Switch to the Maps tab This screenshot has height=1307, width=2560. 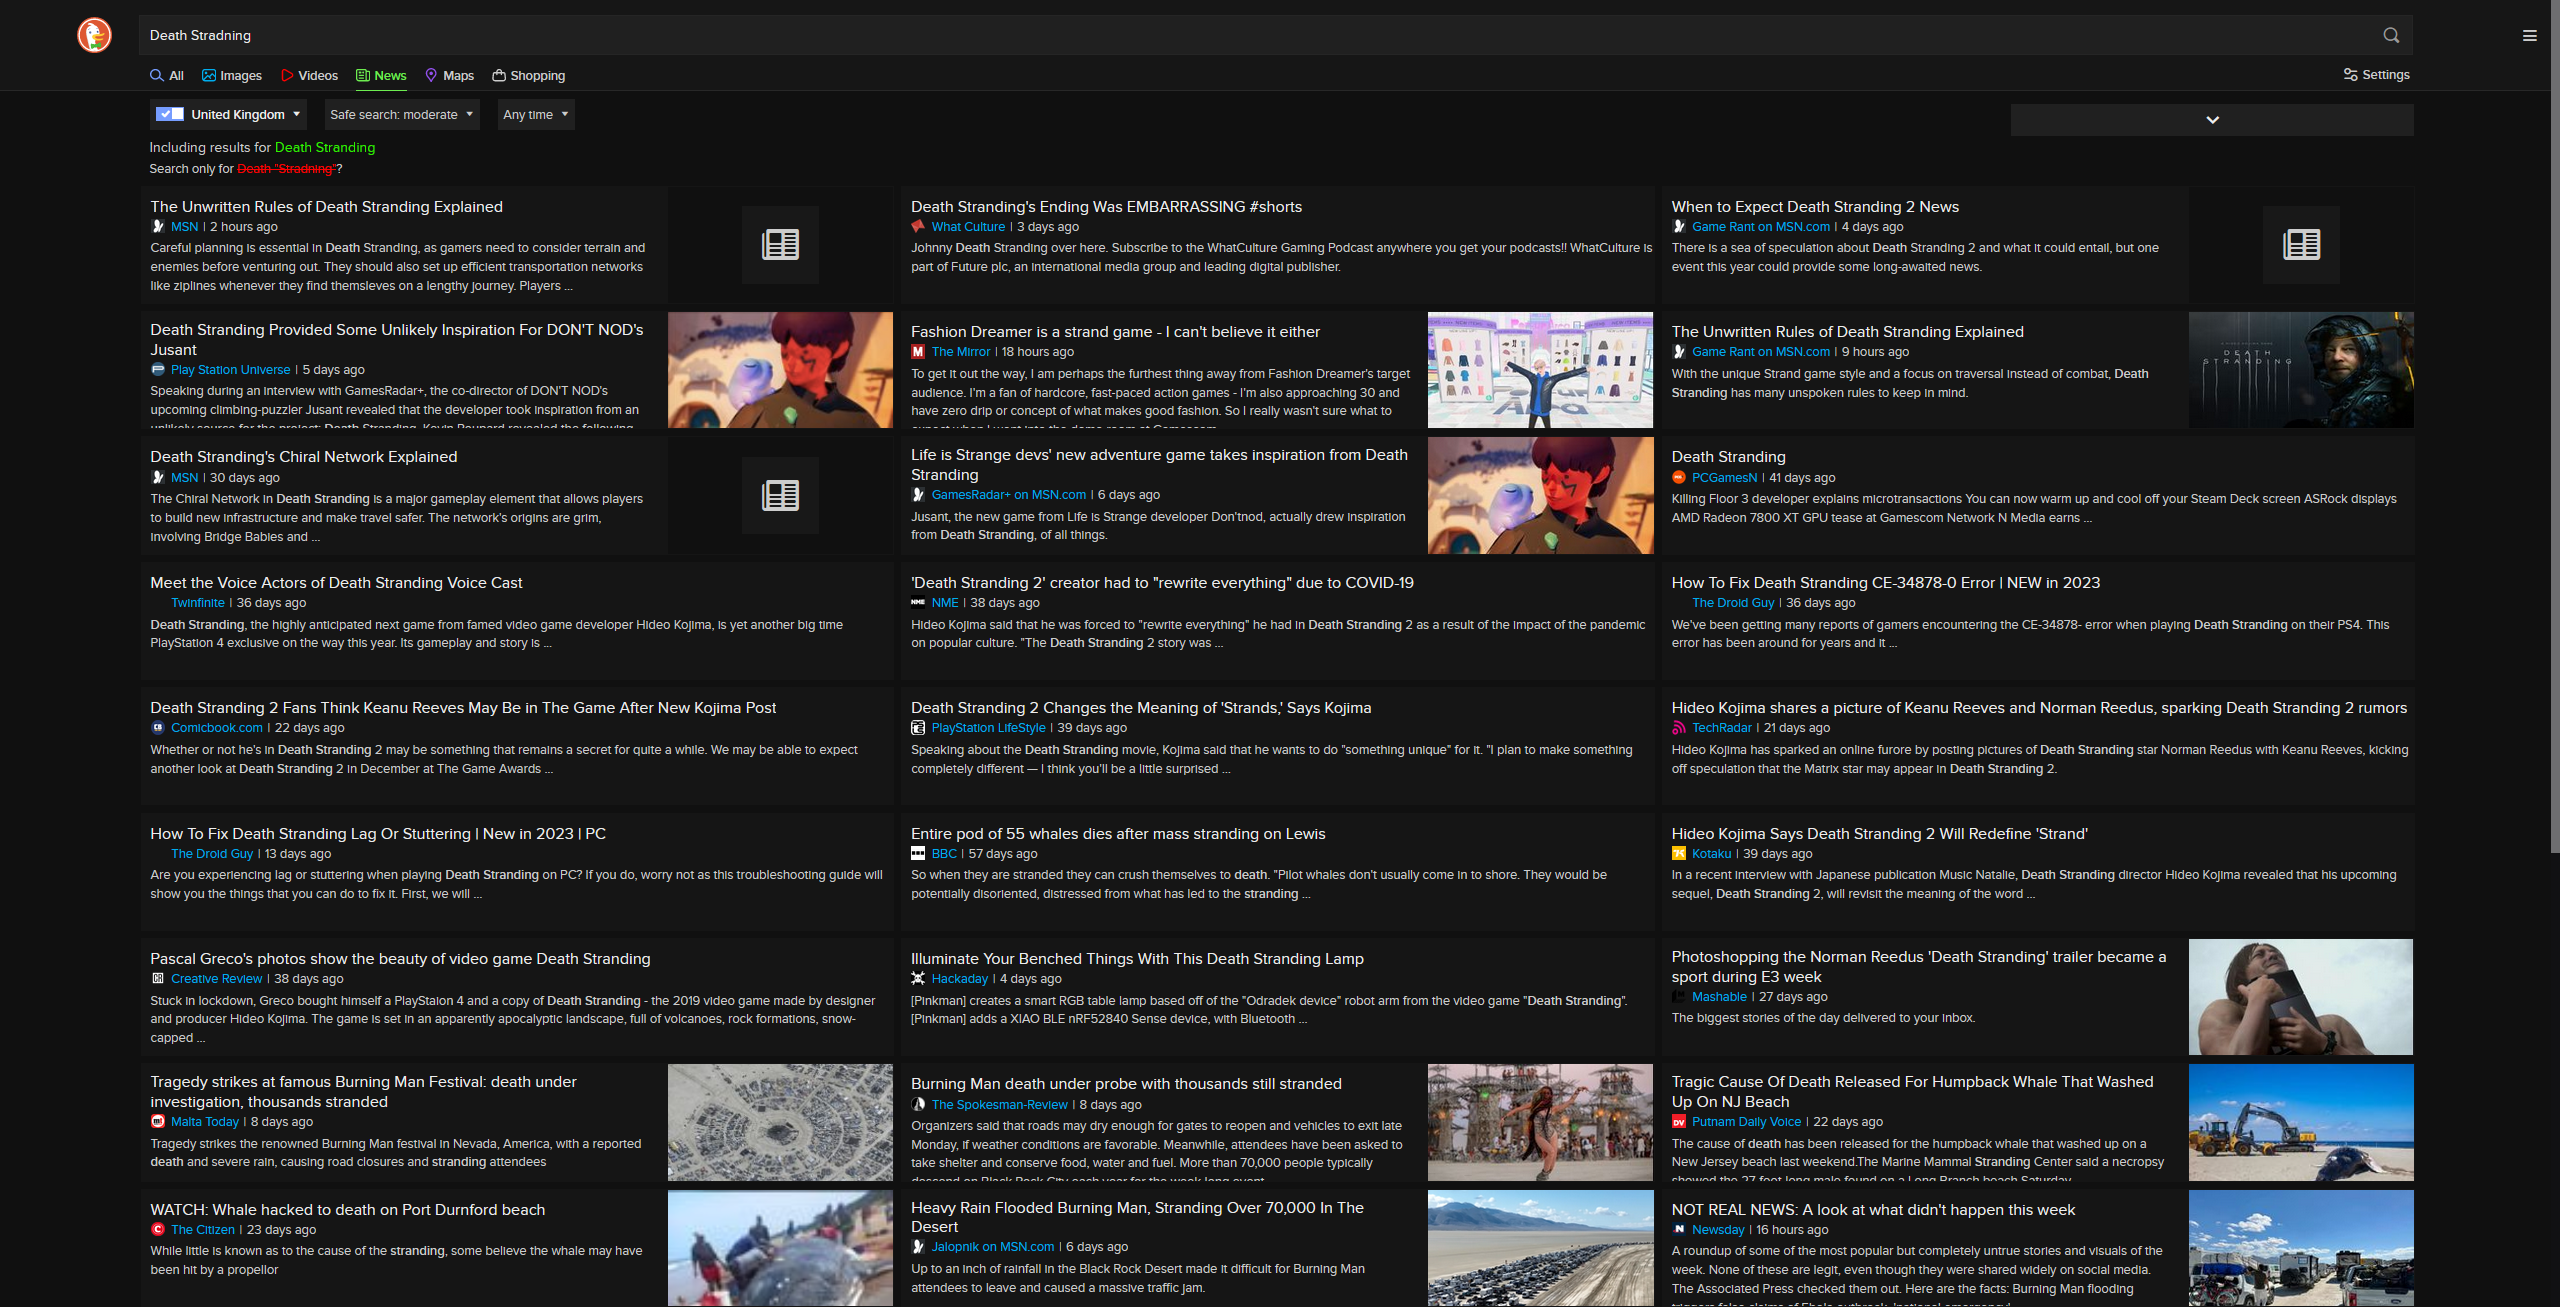(449, 75)
